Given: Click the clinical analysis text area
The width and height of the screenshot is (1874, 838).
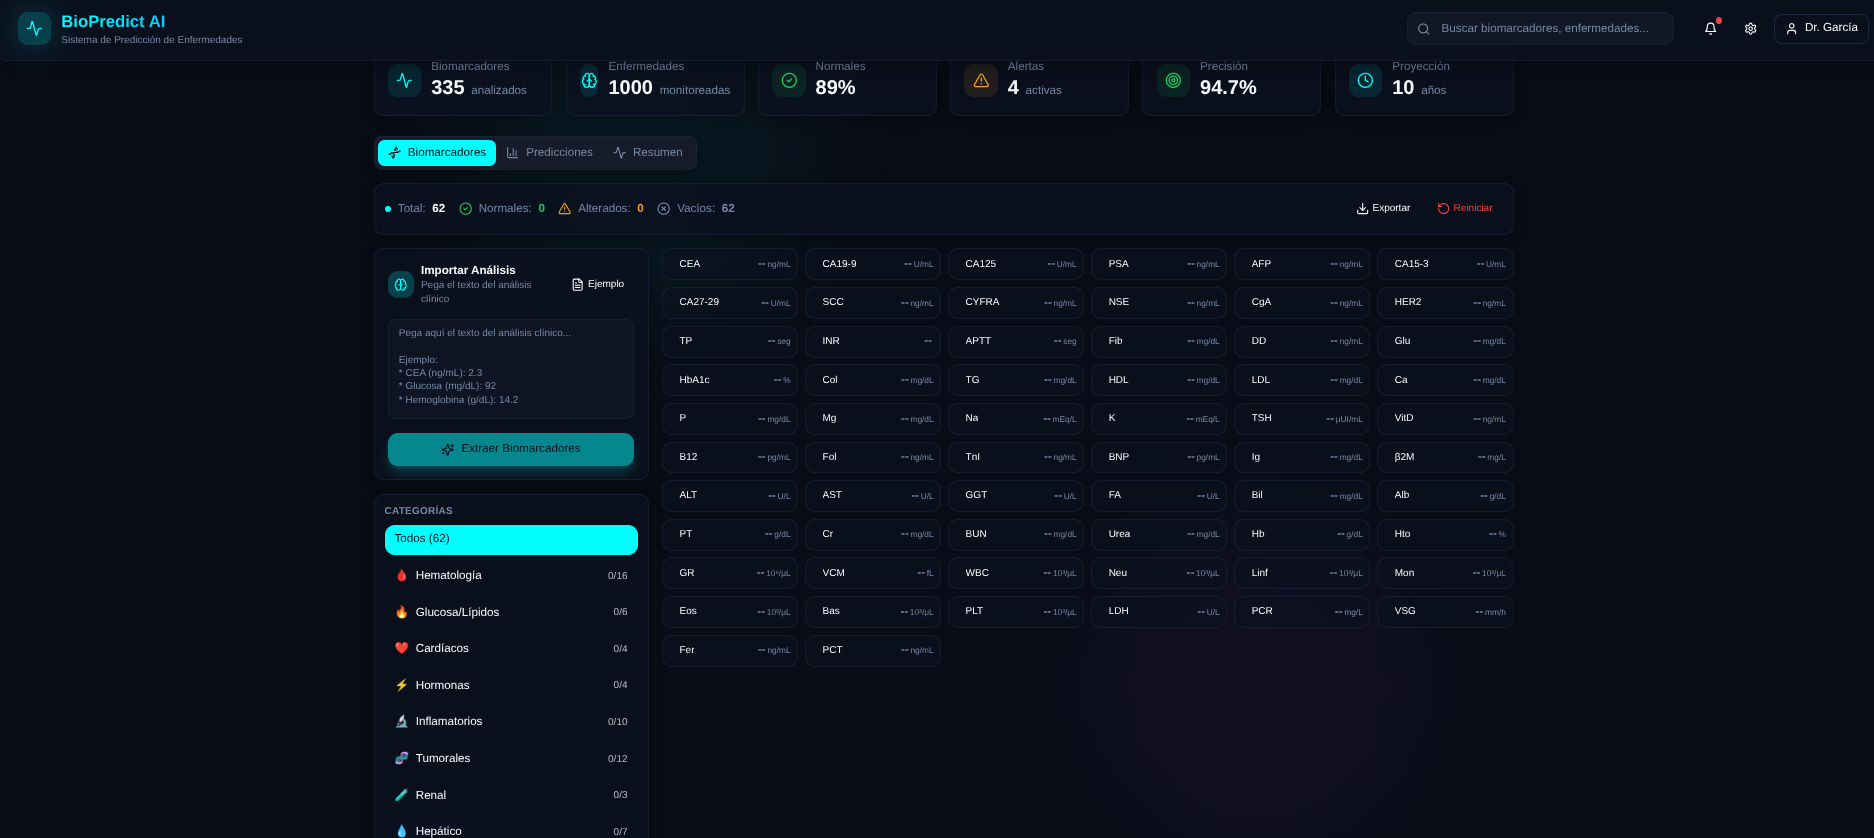Looking at the screenshot, I should (511, 368).
